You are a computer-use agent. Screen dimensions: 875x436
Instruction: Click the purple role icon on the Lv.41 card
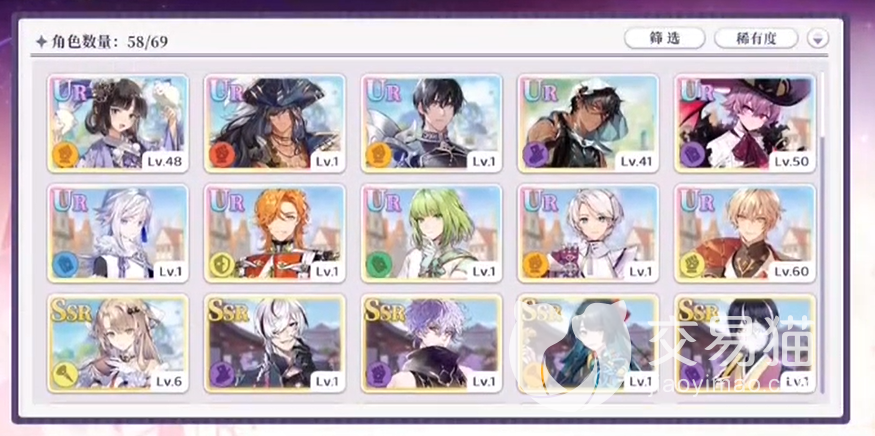(x=536, y=155)
